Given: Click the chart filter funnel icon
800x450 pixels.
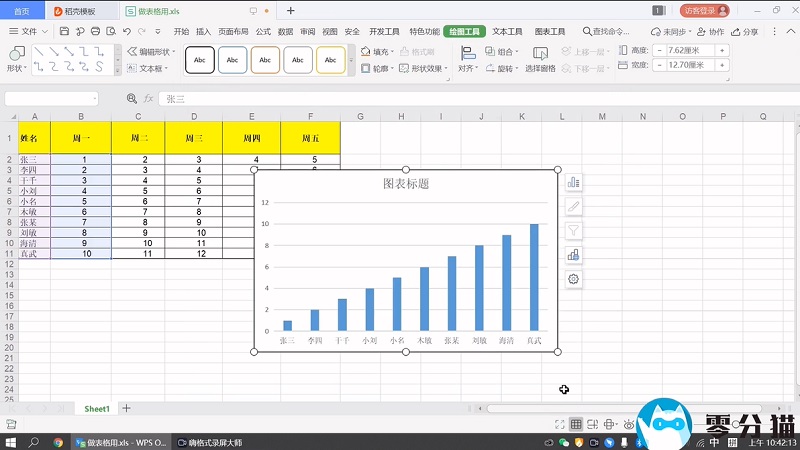Looking at the screenshot, I should (574, 230).
